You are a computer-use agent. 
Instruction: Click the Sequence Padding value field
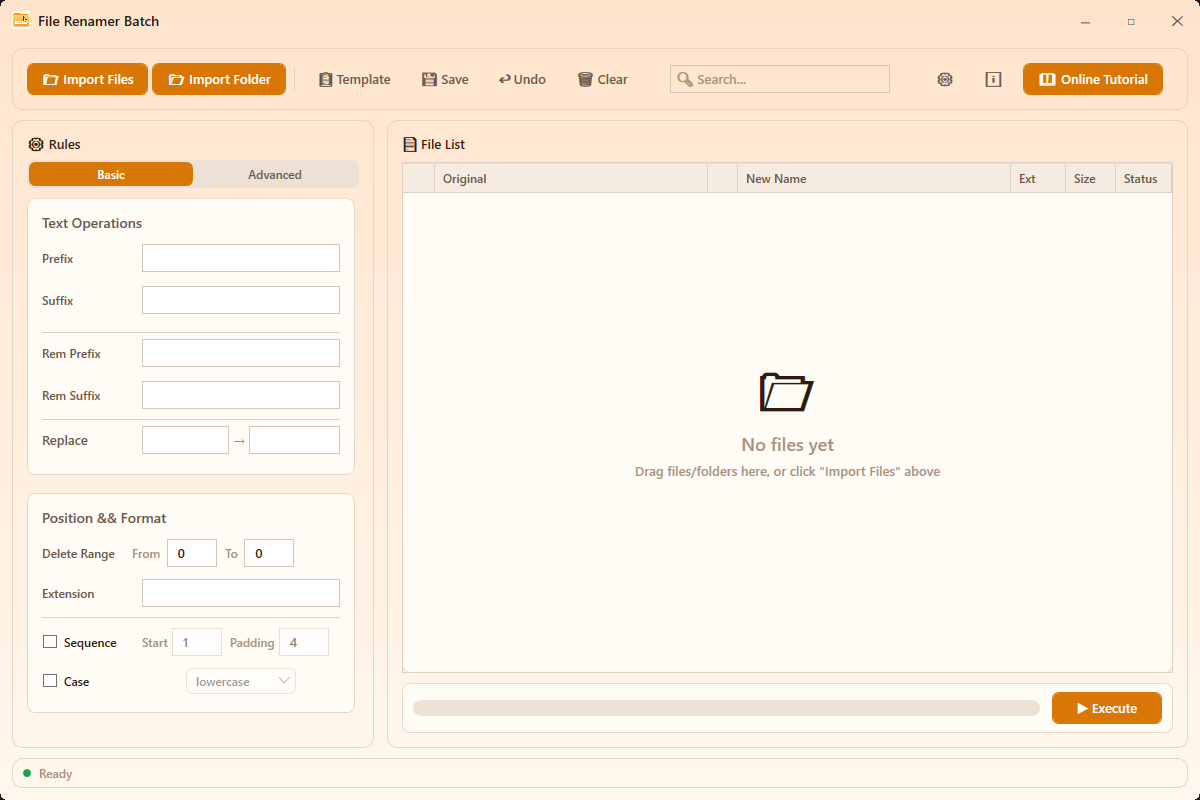(304, 642)
